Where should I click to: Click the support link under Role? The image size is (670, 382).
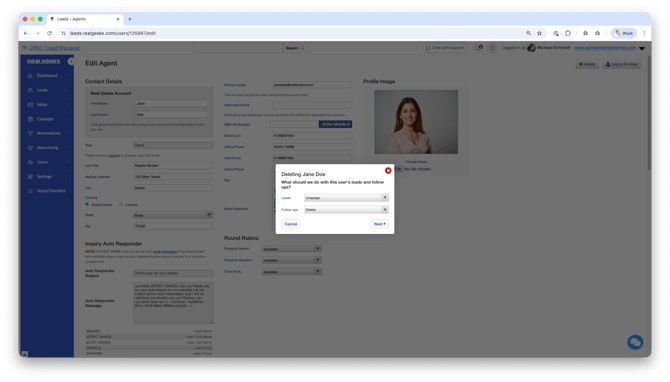[114, 156]
